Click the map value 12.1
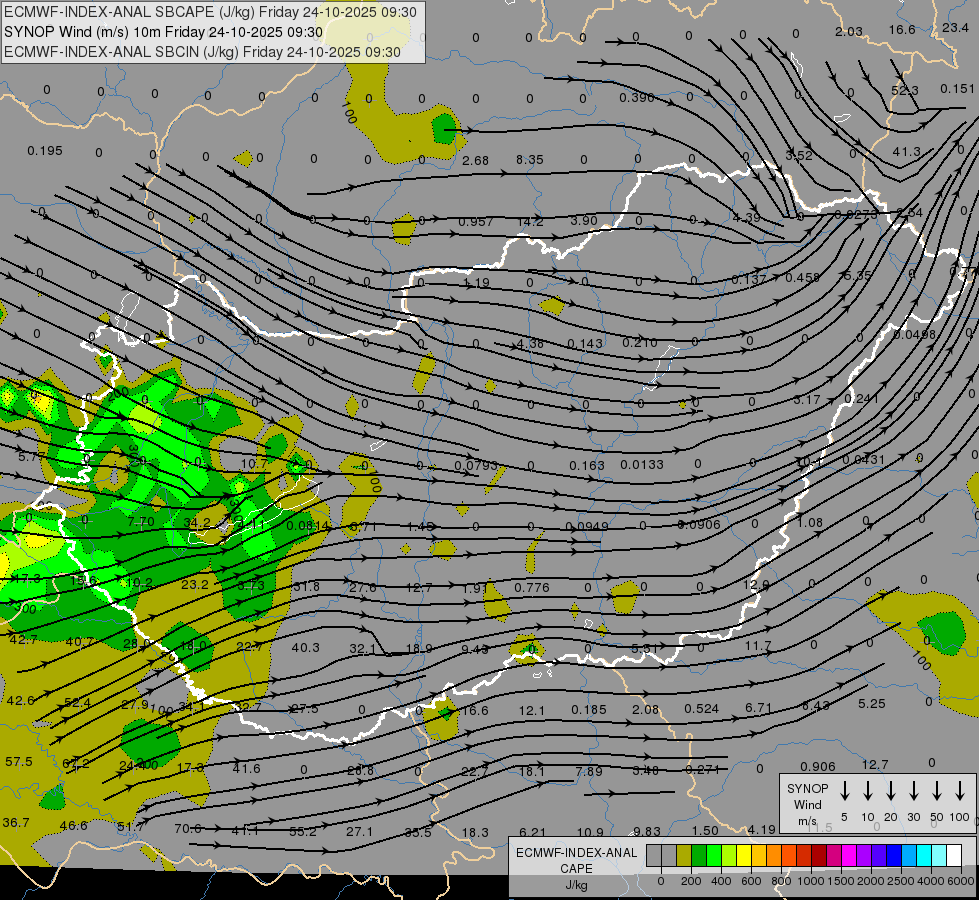Screen dimensions: 979x900 coord(531,711)
